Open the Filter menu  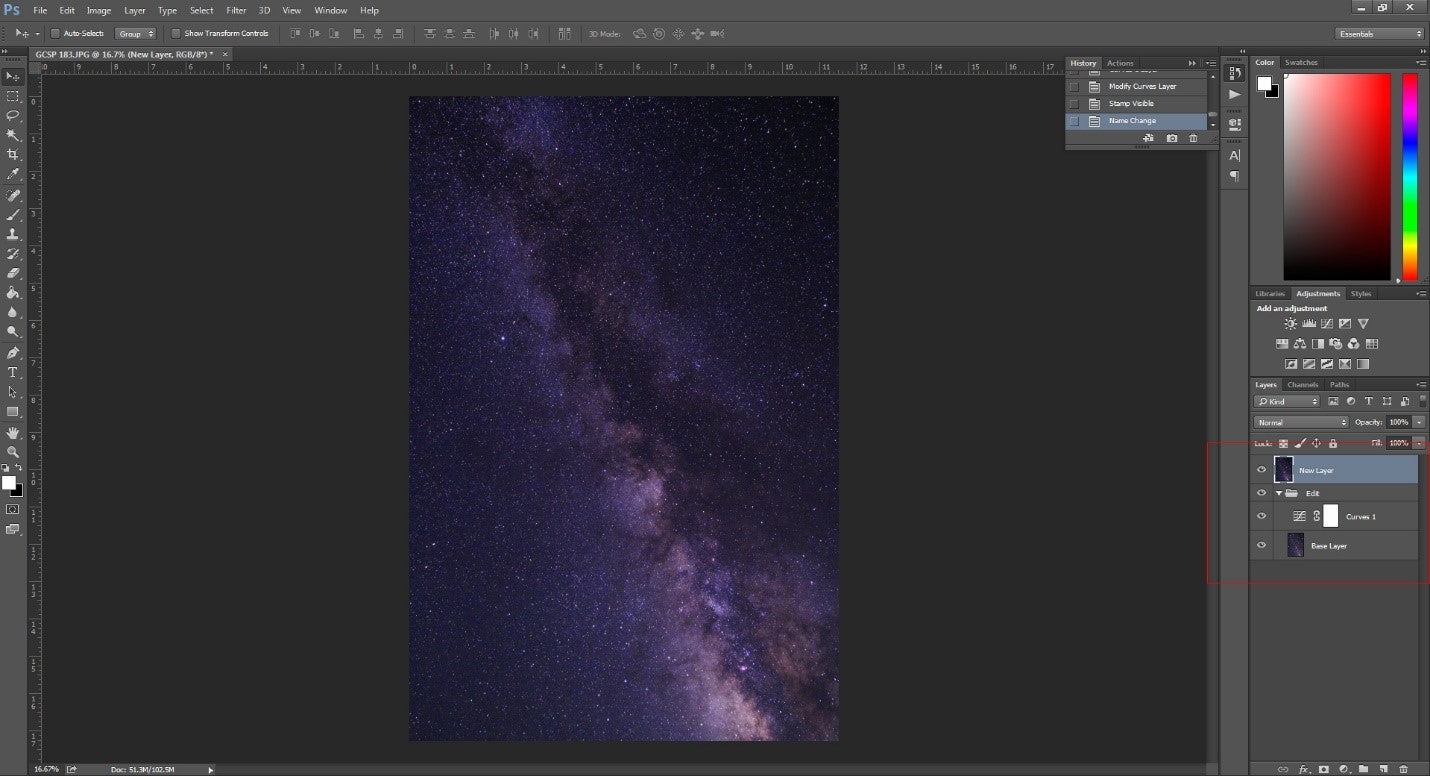(236, 10)
